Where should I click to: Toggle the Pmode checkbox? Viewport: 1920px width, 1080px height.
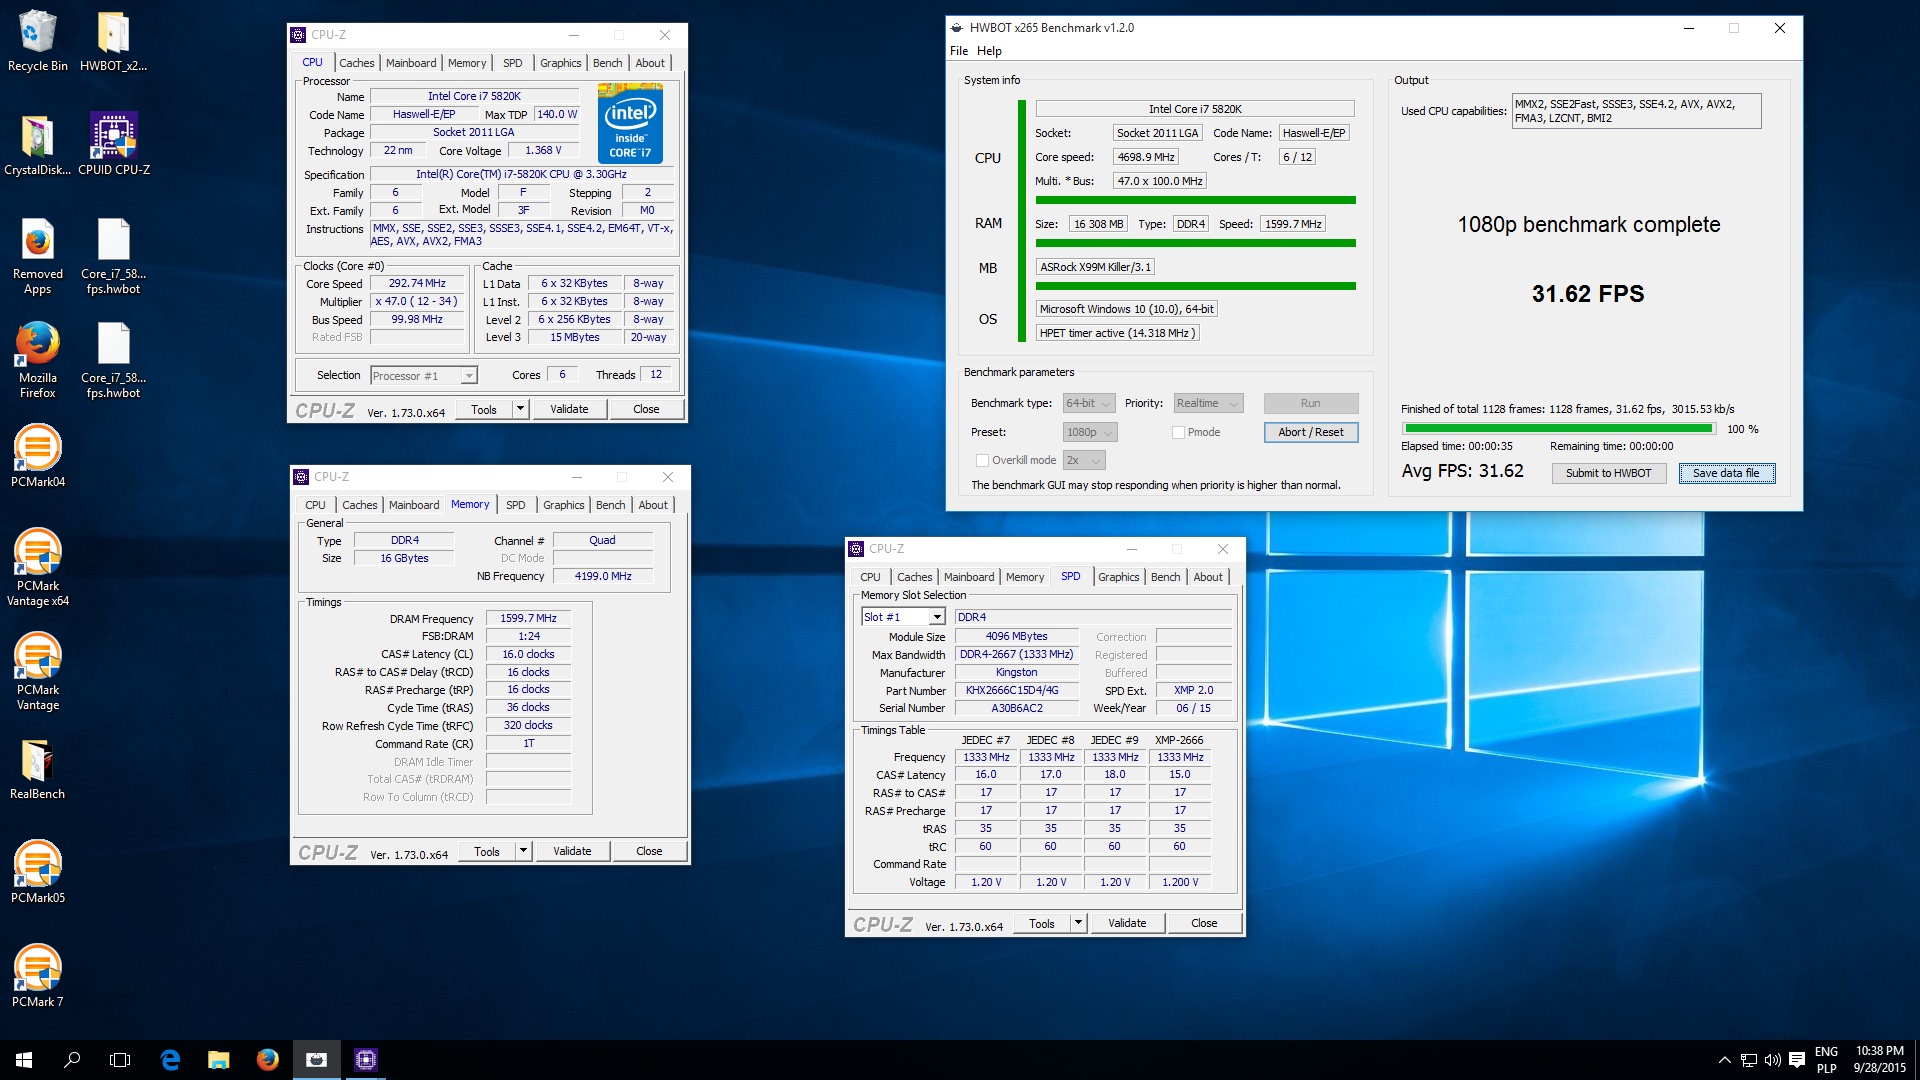tap(1178, 432)
